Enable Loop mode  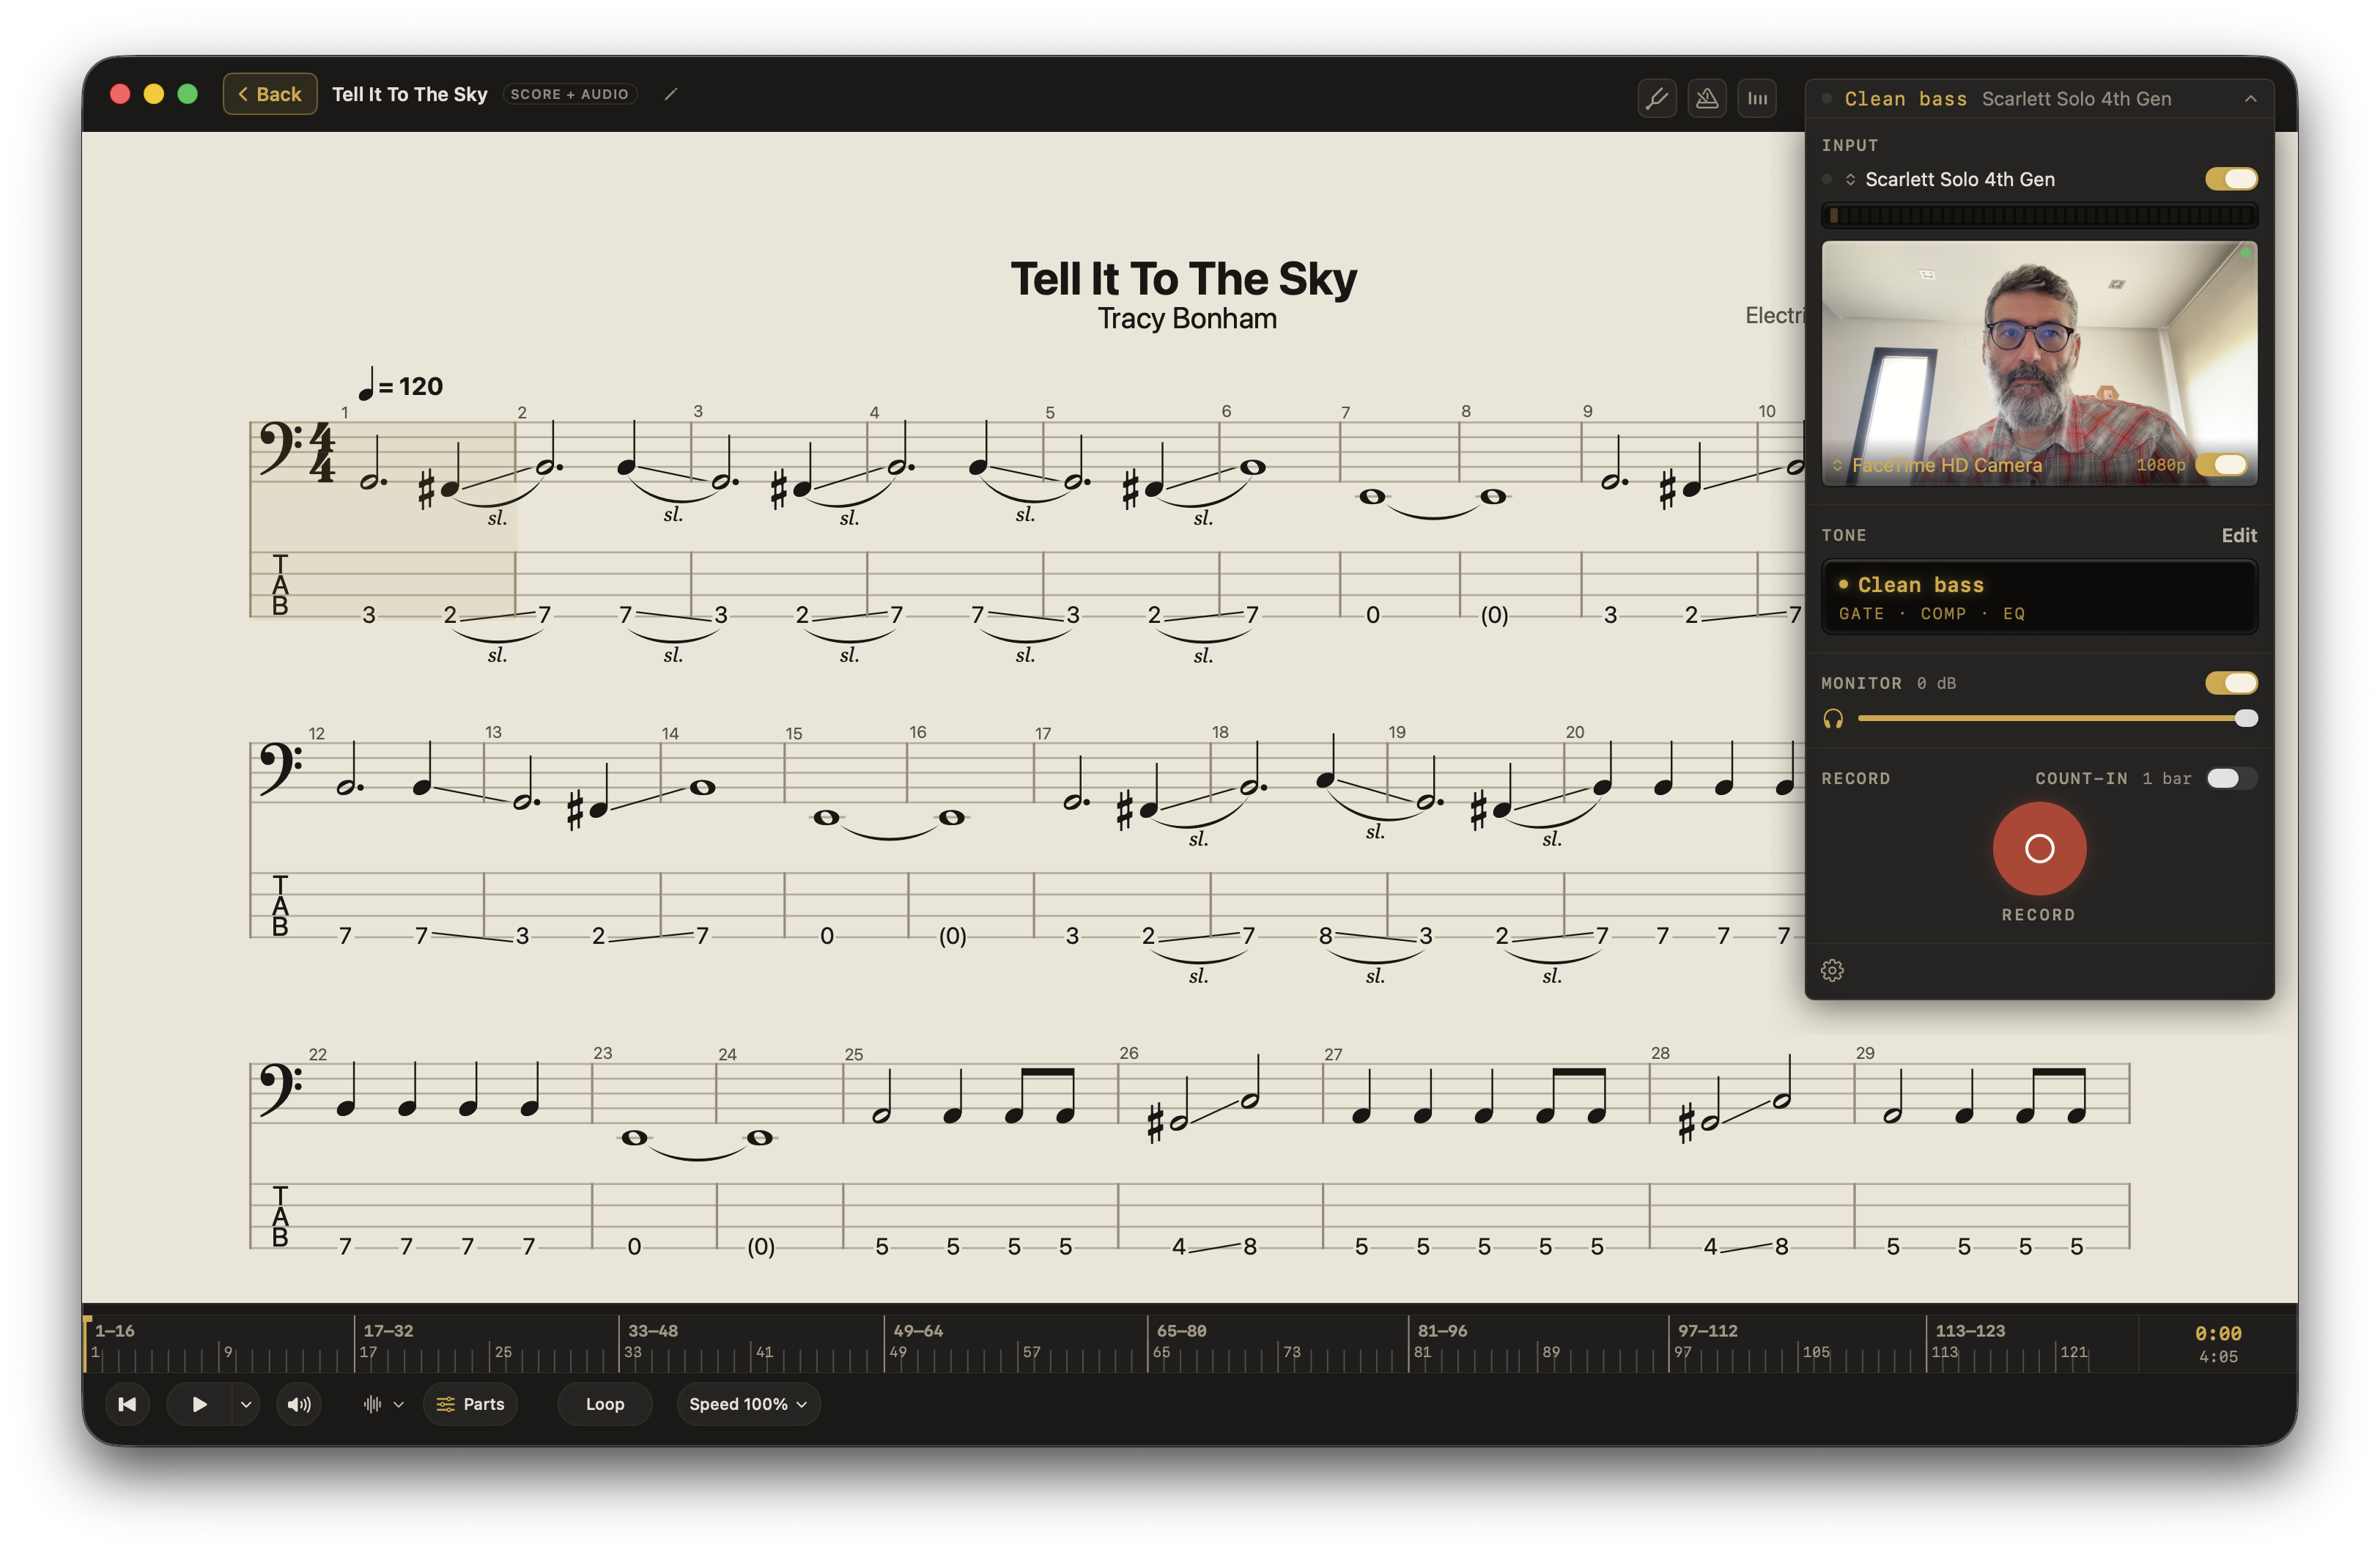(604, 1404)
